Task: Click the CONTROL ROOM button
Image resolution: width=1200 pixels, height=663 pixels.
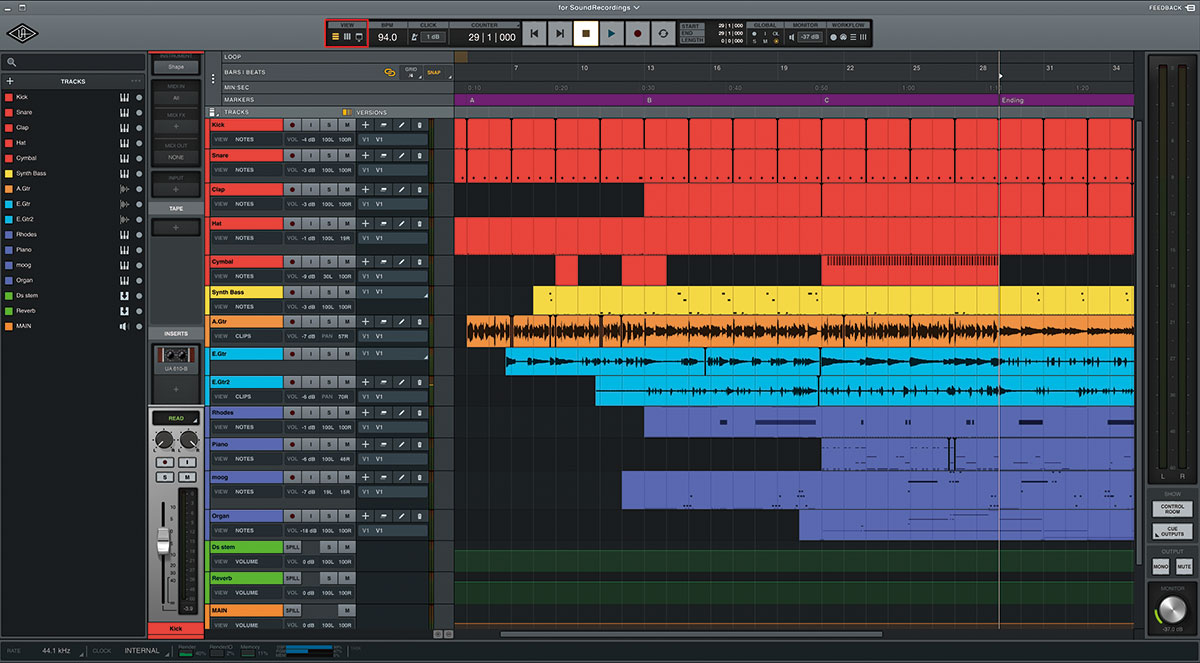Action: 1172,509
